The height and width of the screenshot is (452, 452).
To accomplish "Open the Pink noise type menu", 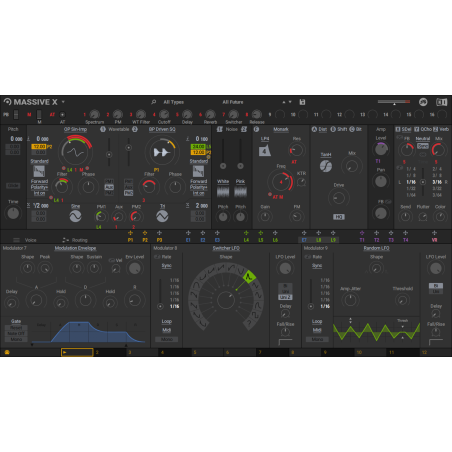I will coord(240,181).
